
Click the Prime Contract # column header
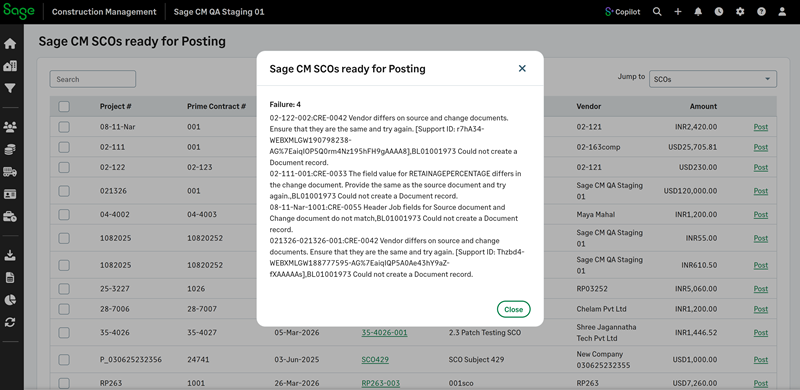pos(217,107)
